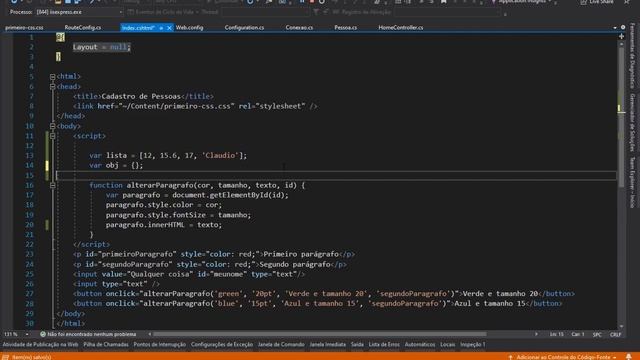Click 'paragrafo.innerHTML = texto;' line
Screen dimensions: 640x360
[x=164, y=225]
